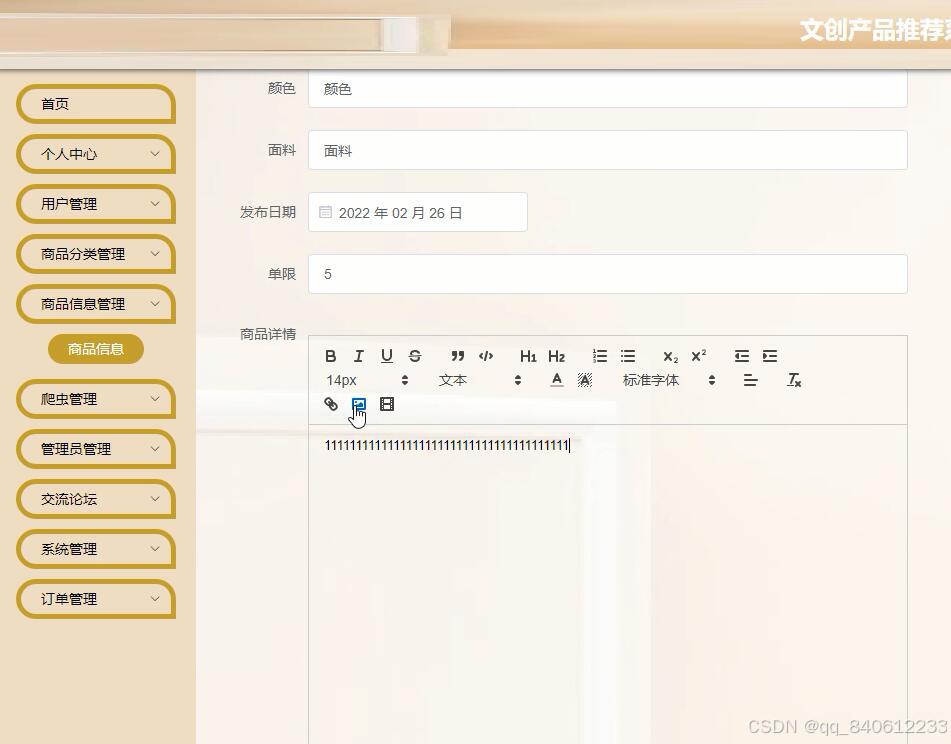
Task: Select the 商品信息 submenu item
Action: [96, 349]
